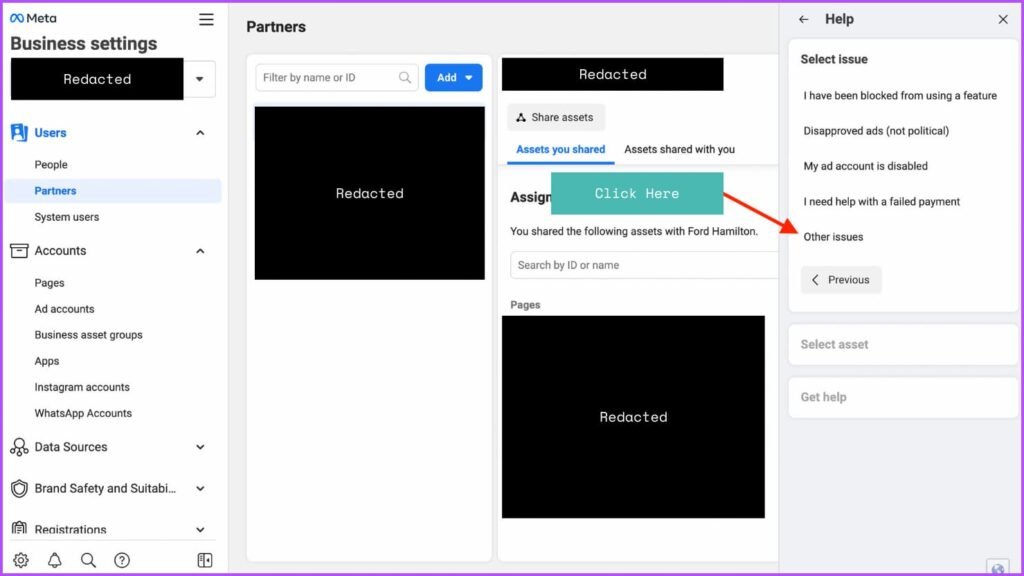This screenshot has width=1024, height=576.
Task: Open Instagram accounts
Action: [x=82, y=387]
